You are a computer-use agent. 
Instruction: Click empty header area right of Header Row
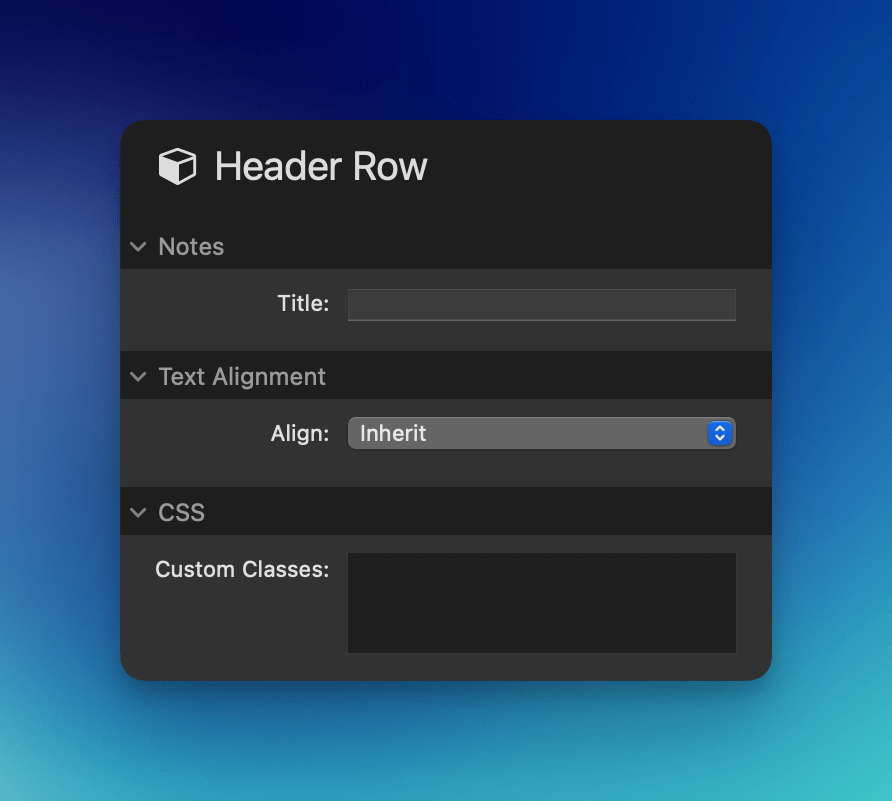tap(600, 166)
